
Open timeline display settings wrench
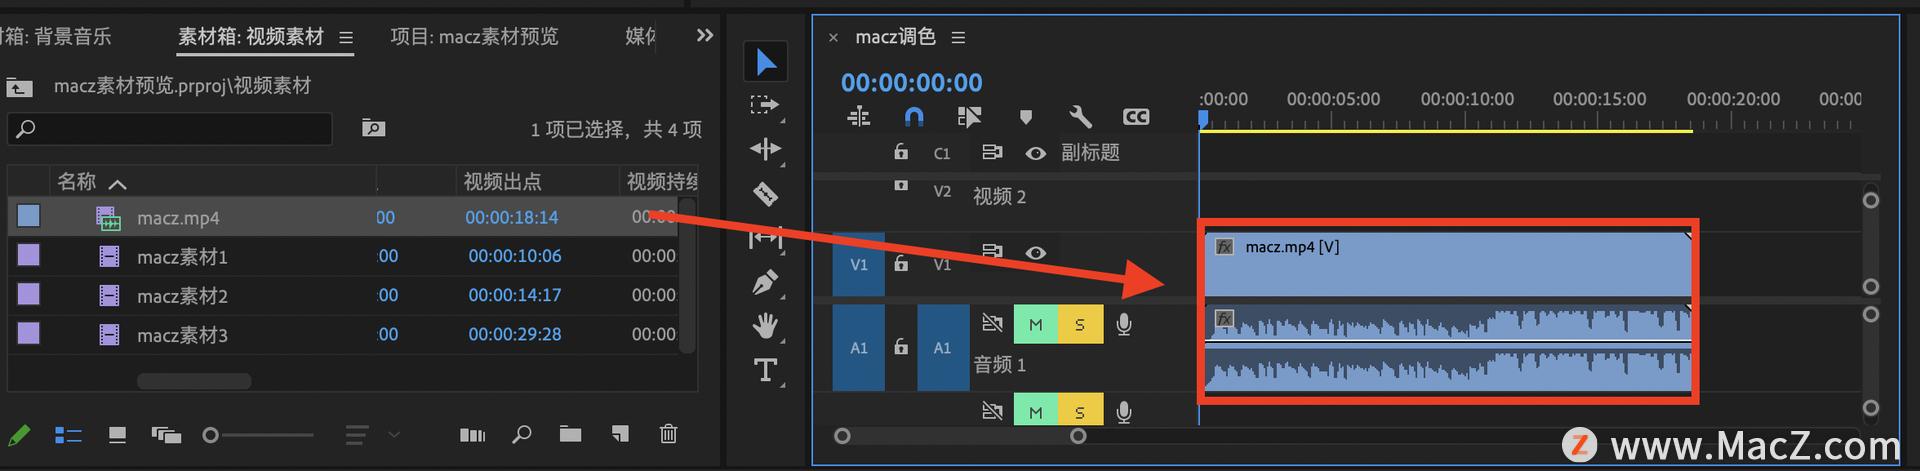1080,117
